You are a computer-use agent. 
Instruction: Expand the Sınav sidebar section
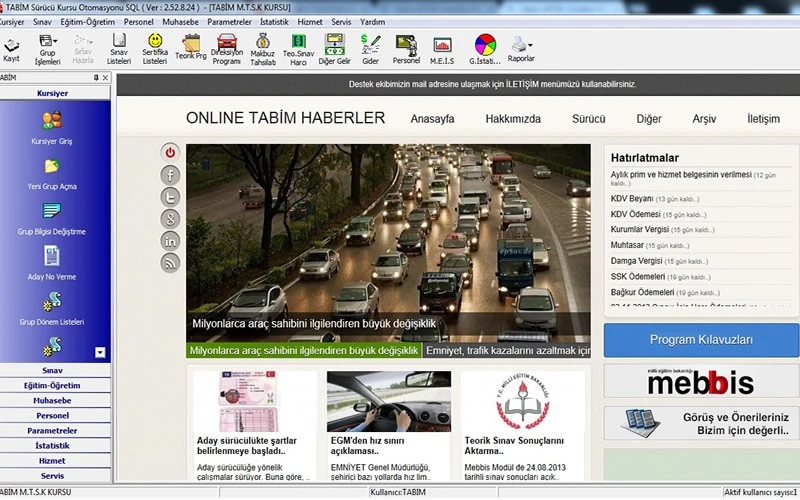[53, 370]
